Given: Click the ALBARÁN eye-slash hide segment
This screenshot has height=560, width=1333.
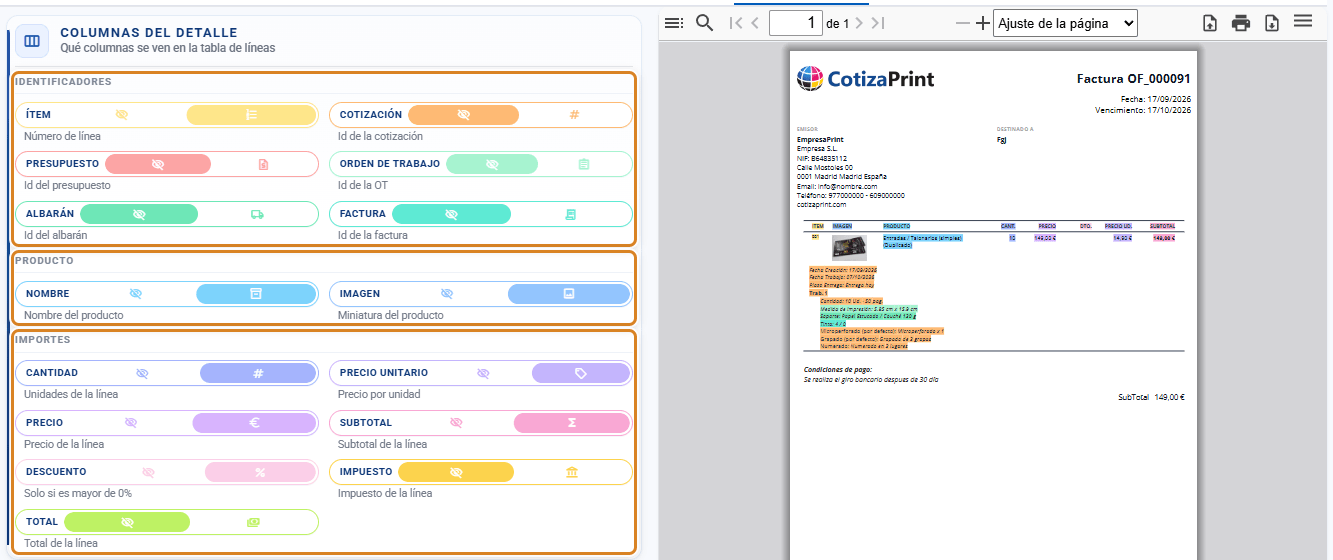Looking at the screenshot, I should (x=139, y=214).
